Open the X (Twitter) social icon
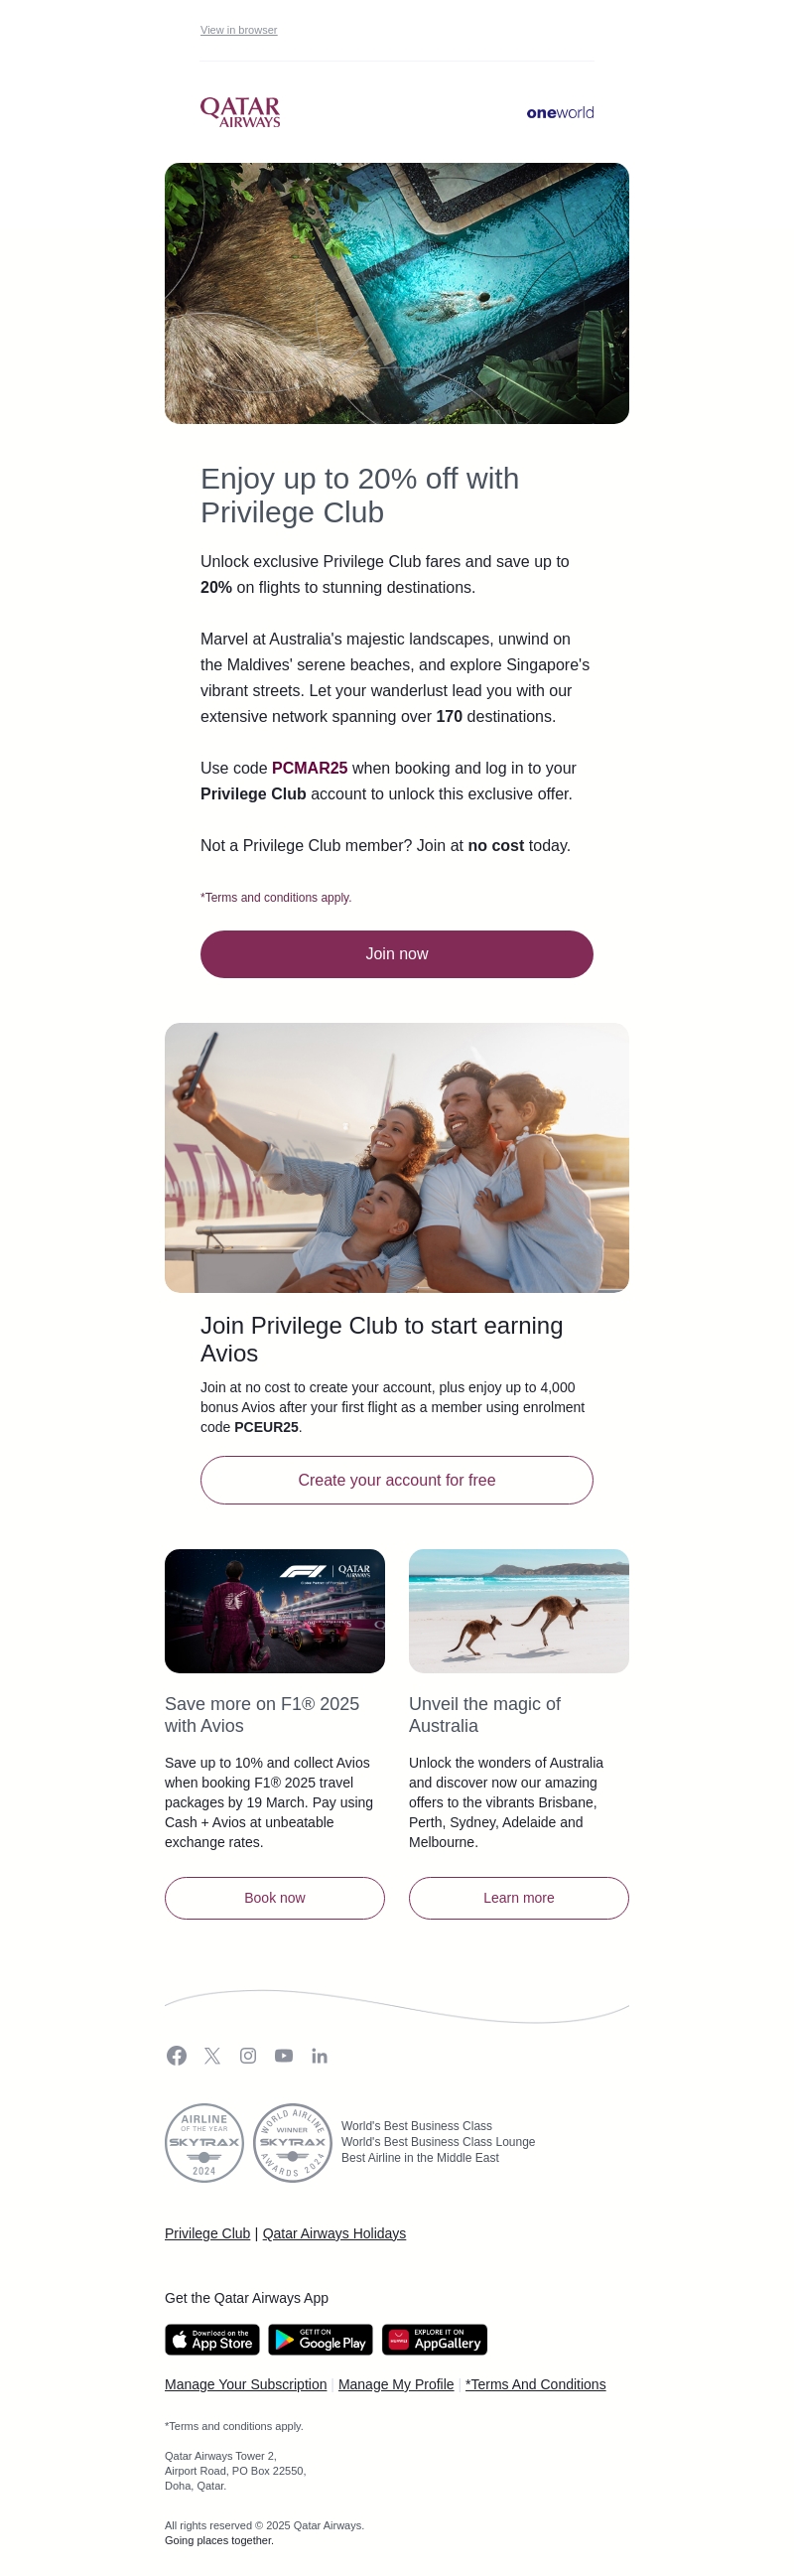The width and height of the screenshot is (794, 2576). coord(212,2055)
